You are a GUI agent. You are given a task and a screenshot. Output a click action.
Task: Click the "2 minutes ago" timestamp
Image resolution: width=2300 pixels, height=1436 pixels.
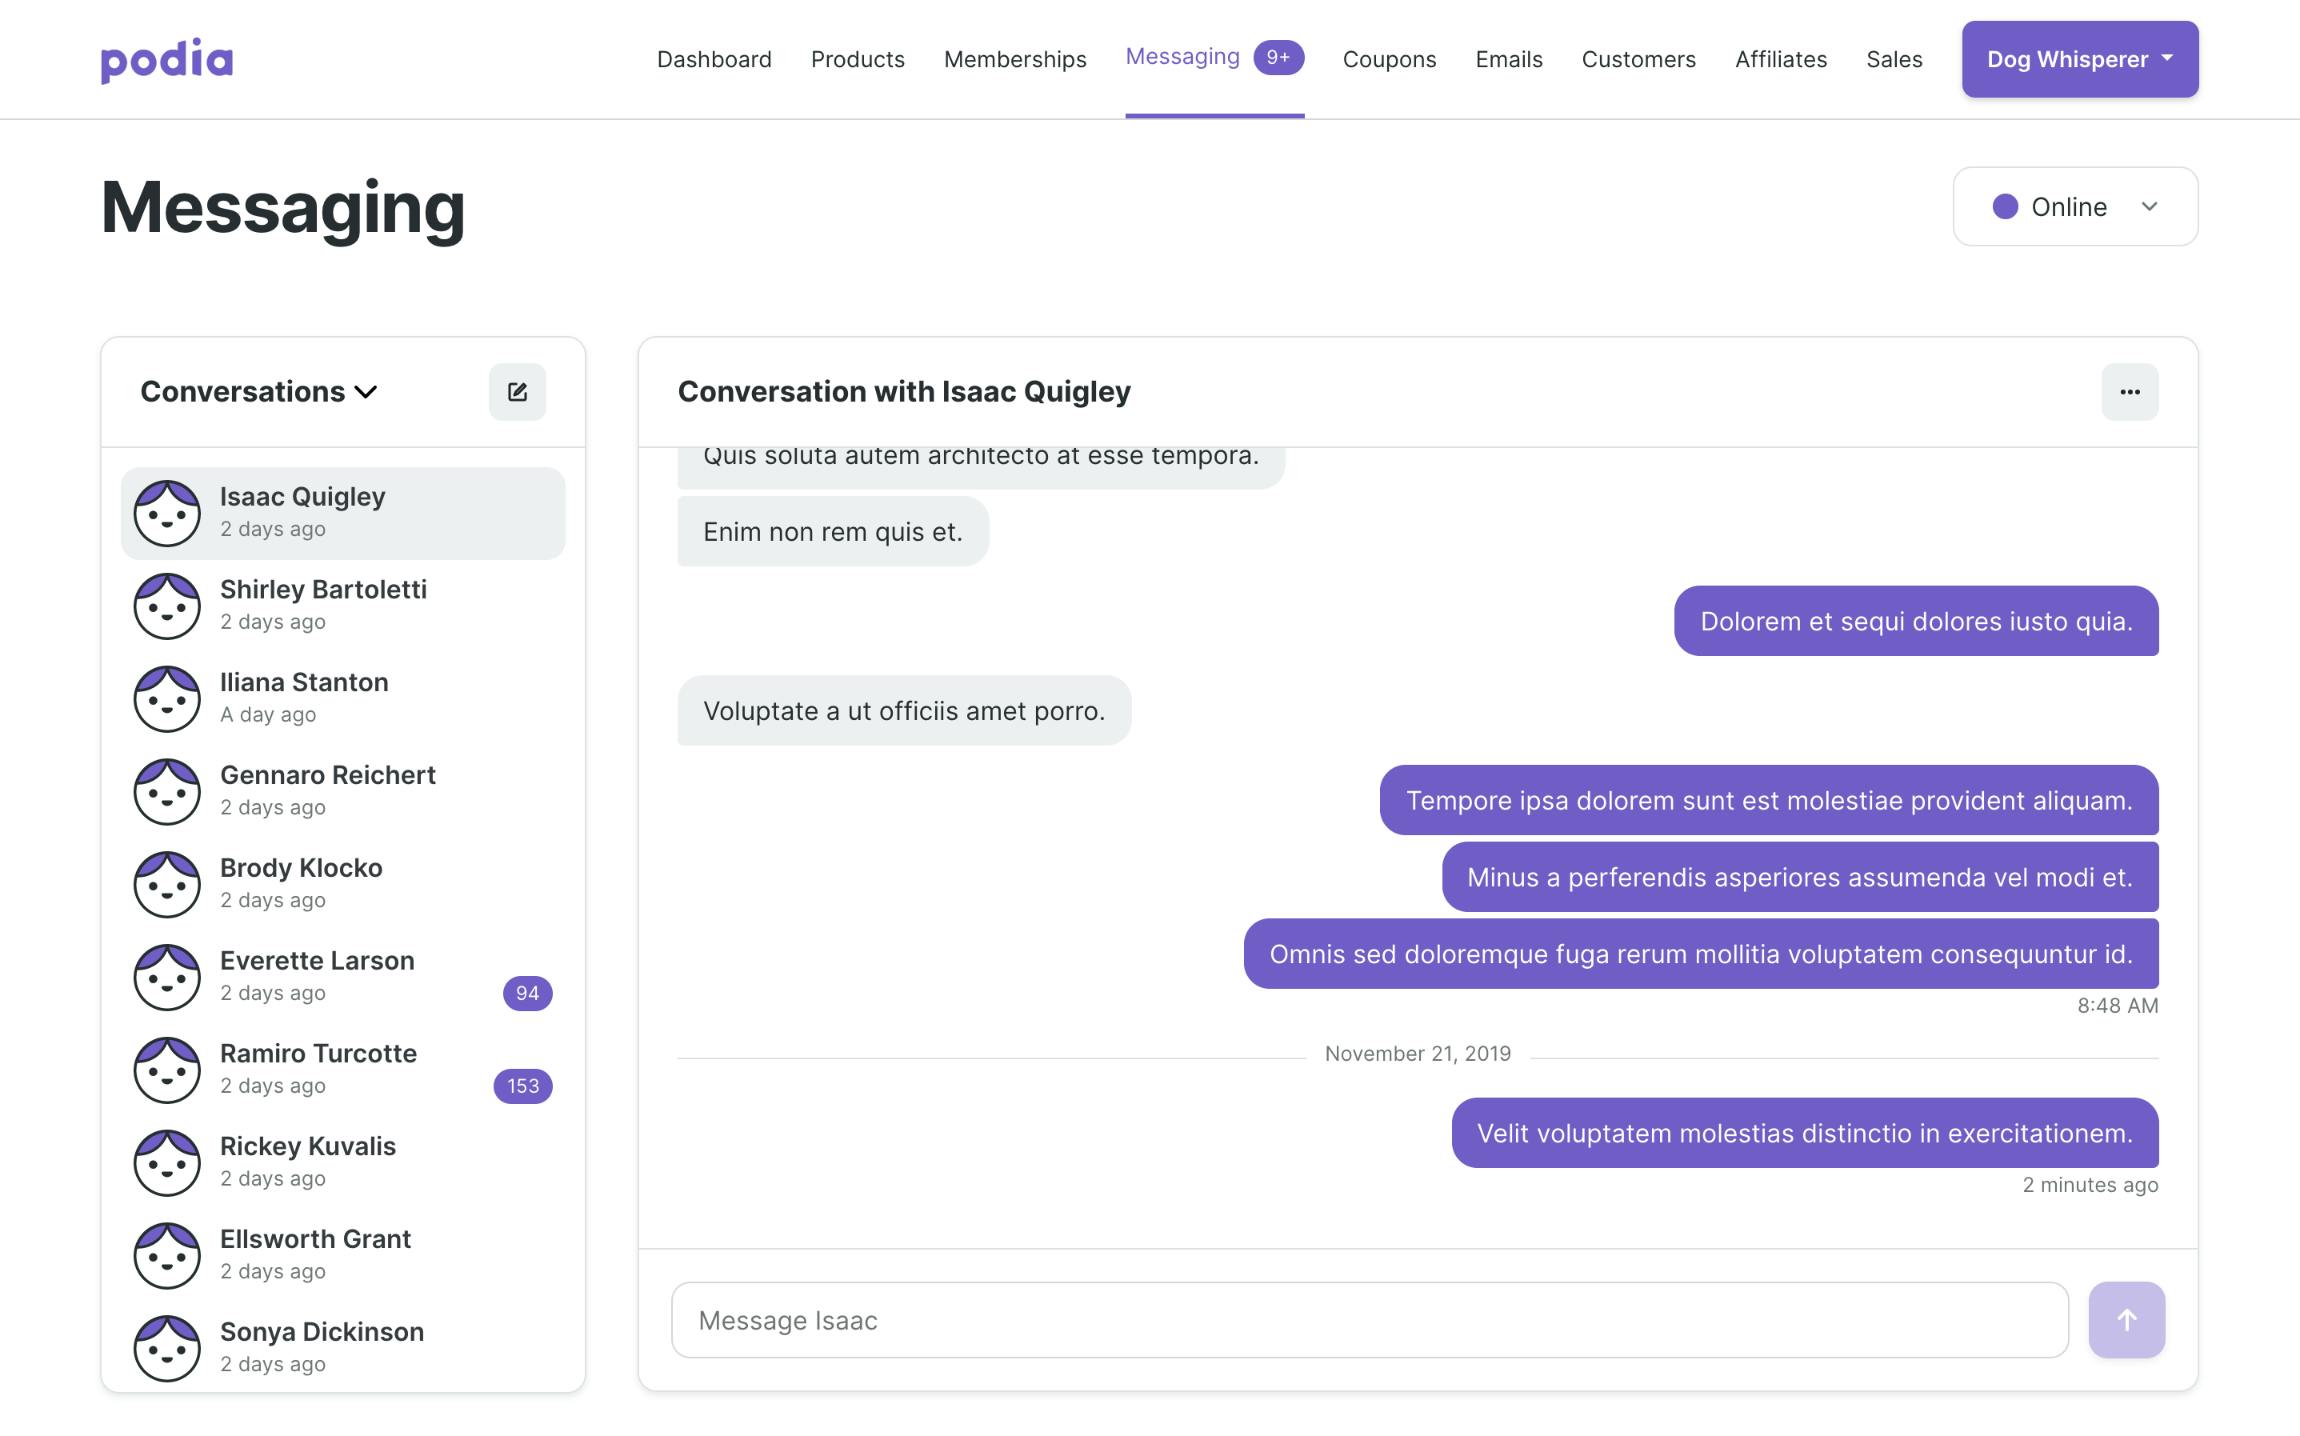pyautogui.click(x=2090, y=1185)
